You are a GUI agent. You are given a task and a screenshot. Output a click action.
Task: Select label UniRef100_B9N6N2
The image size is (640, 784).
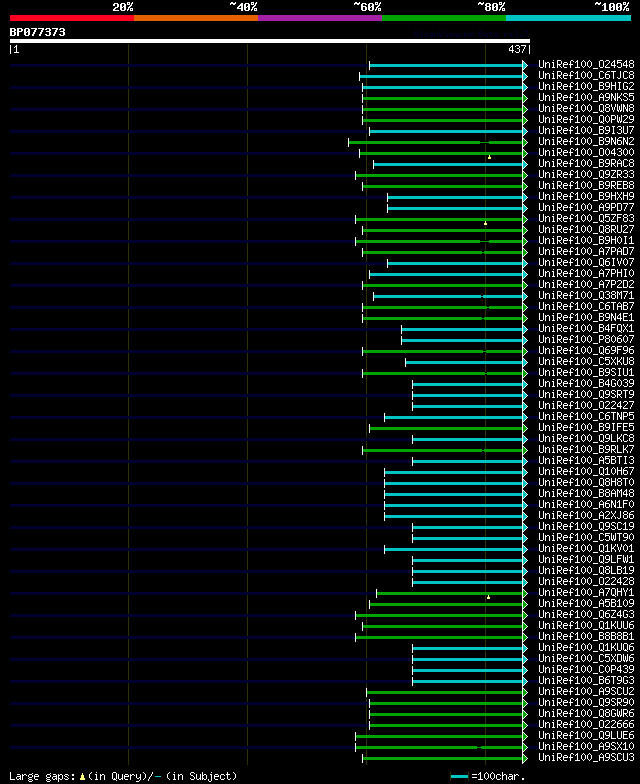point(586,142)
